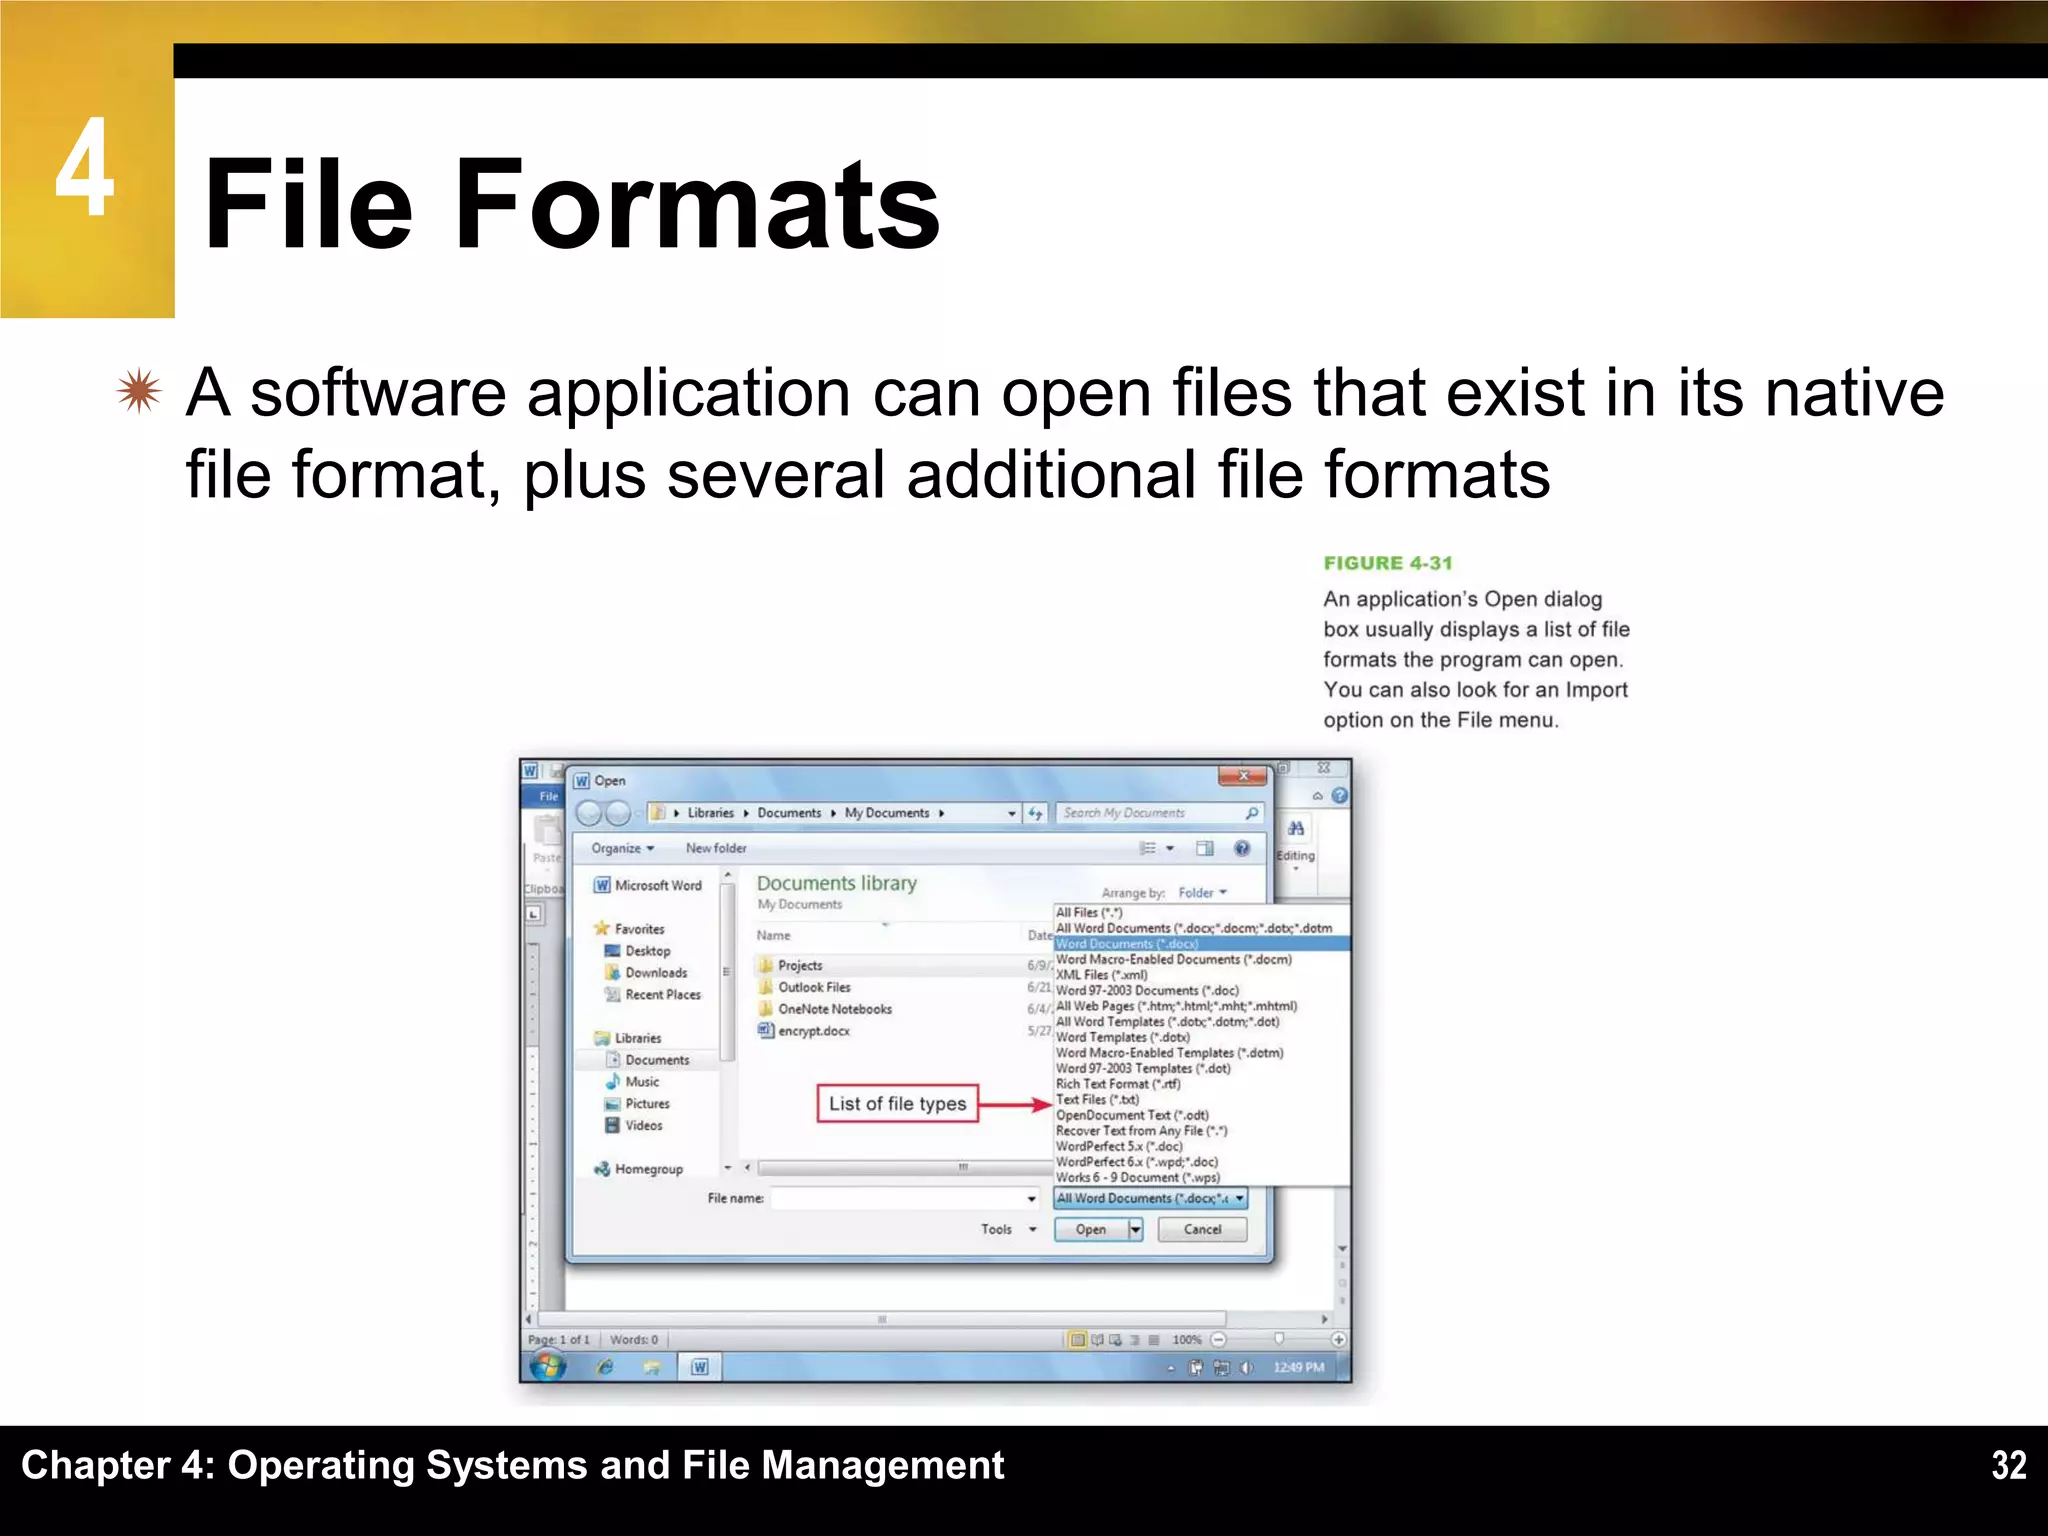Click the Open button in the dialog
This screenshot has height=1536, width=2048.
click(x=1091, y=1230)
